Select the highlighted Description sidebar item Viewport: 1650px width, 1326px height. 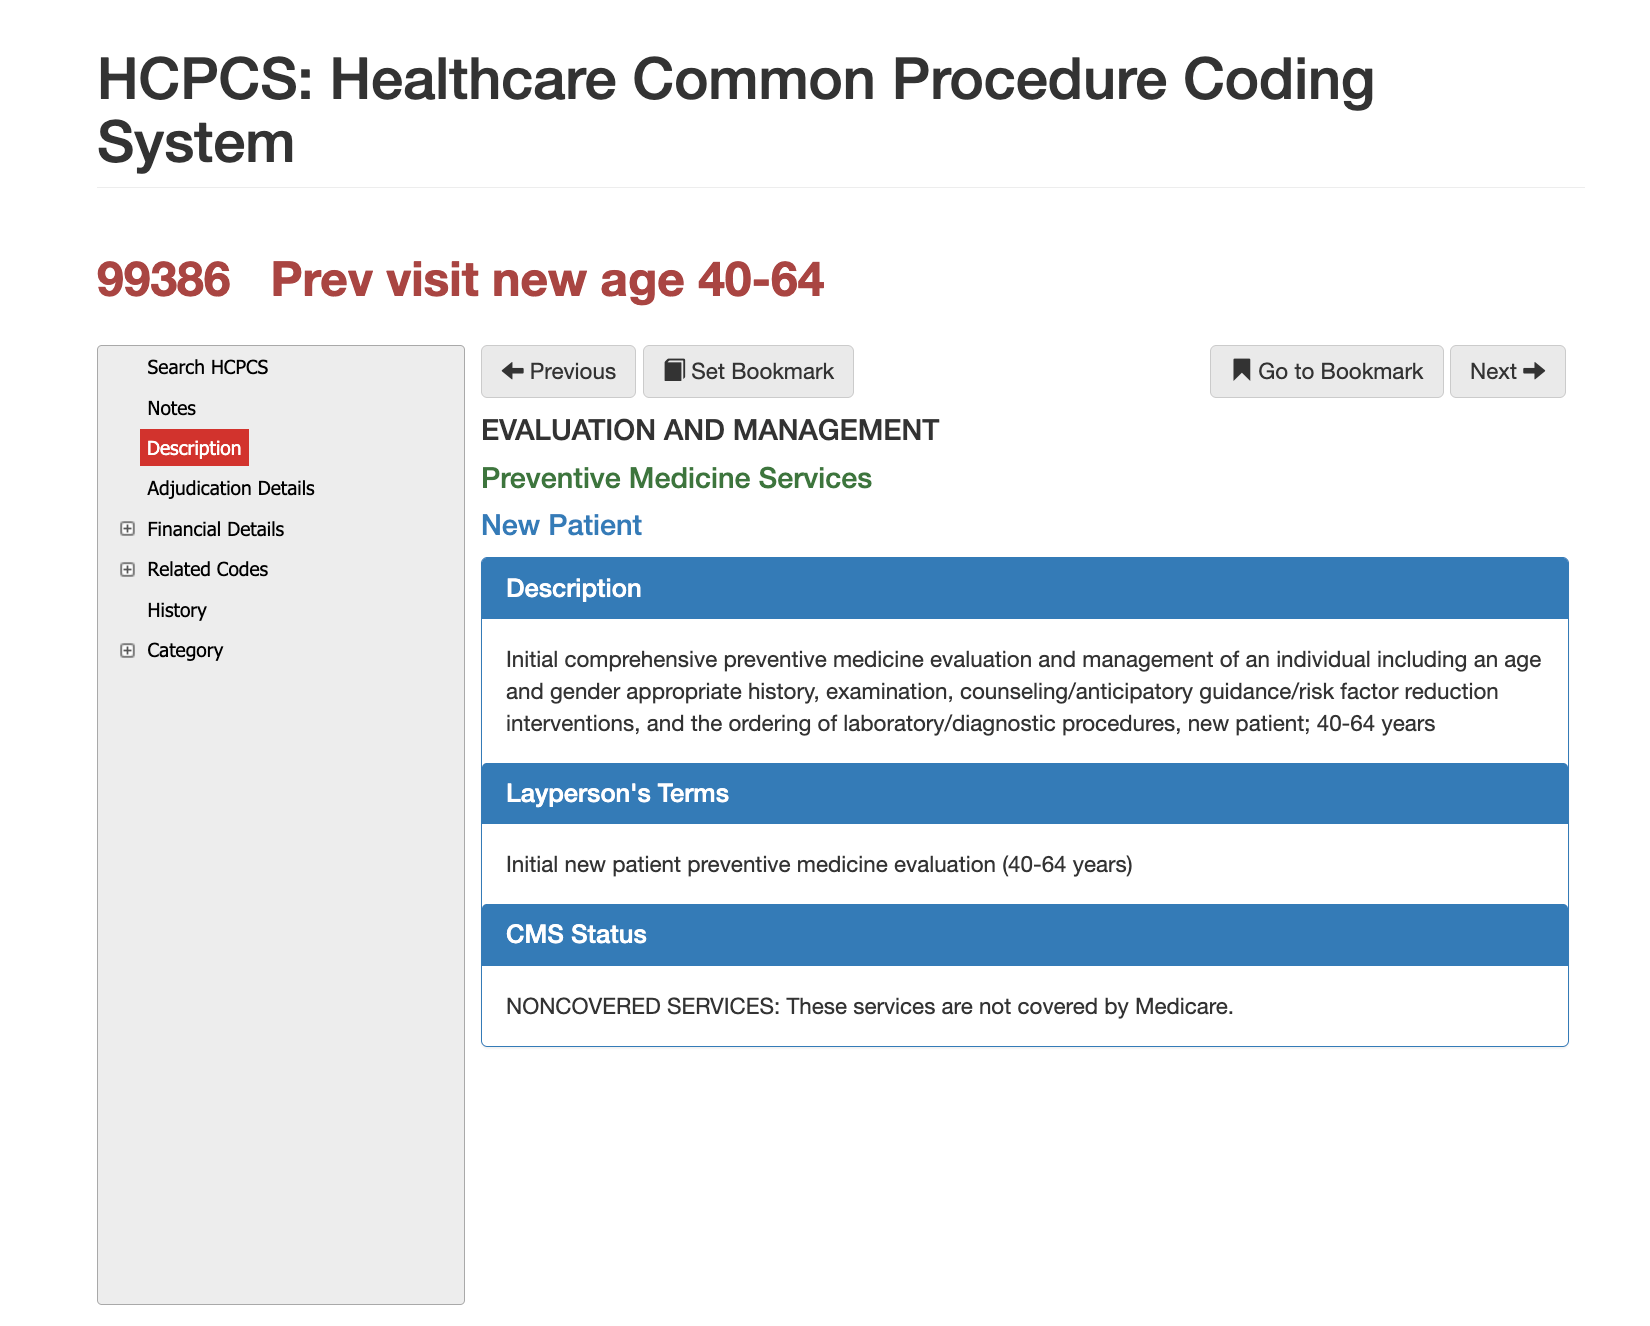194,448
